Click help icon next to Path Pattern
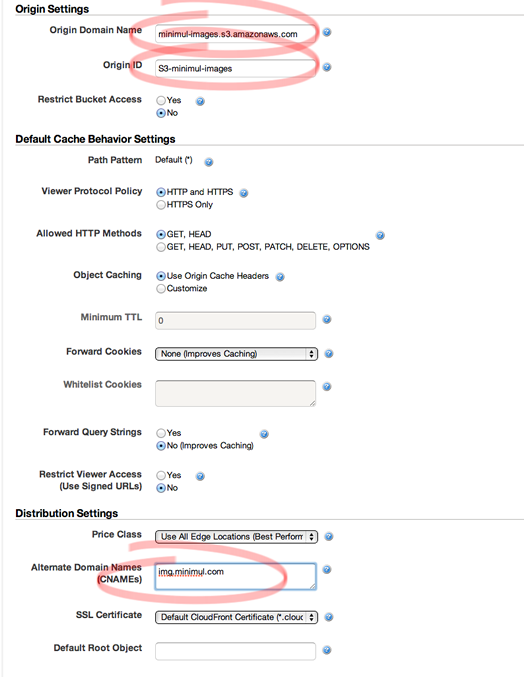Viewport: 524px width, 677px height. tap(208, 162)
